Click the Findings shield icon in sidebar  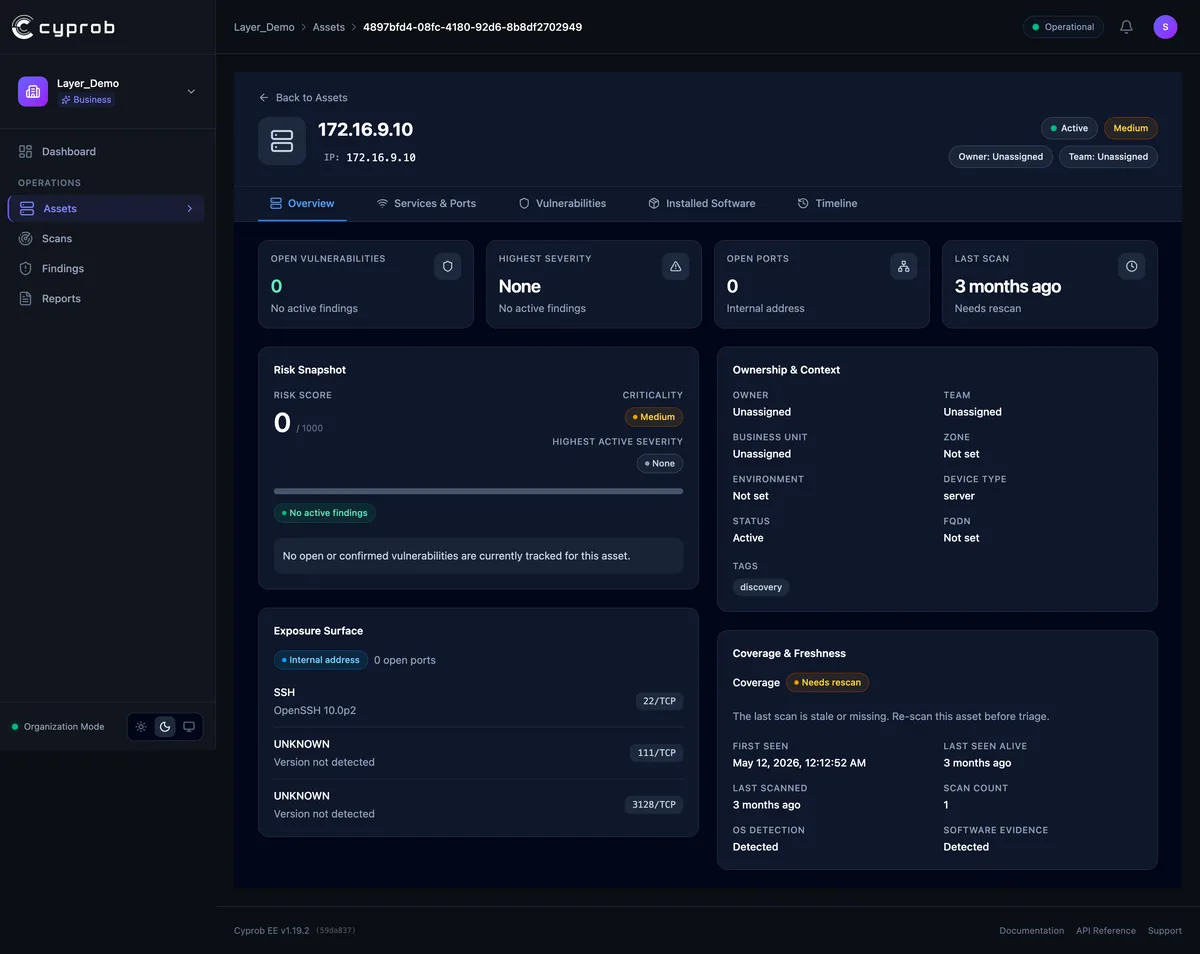point(26,269)
